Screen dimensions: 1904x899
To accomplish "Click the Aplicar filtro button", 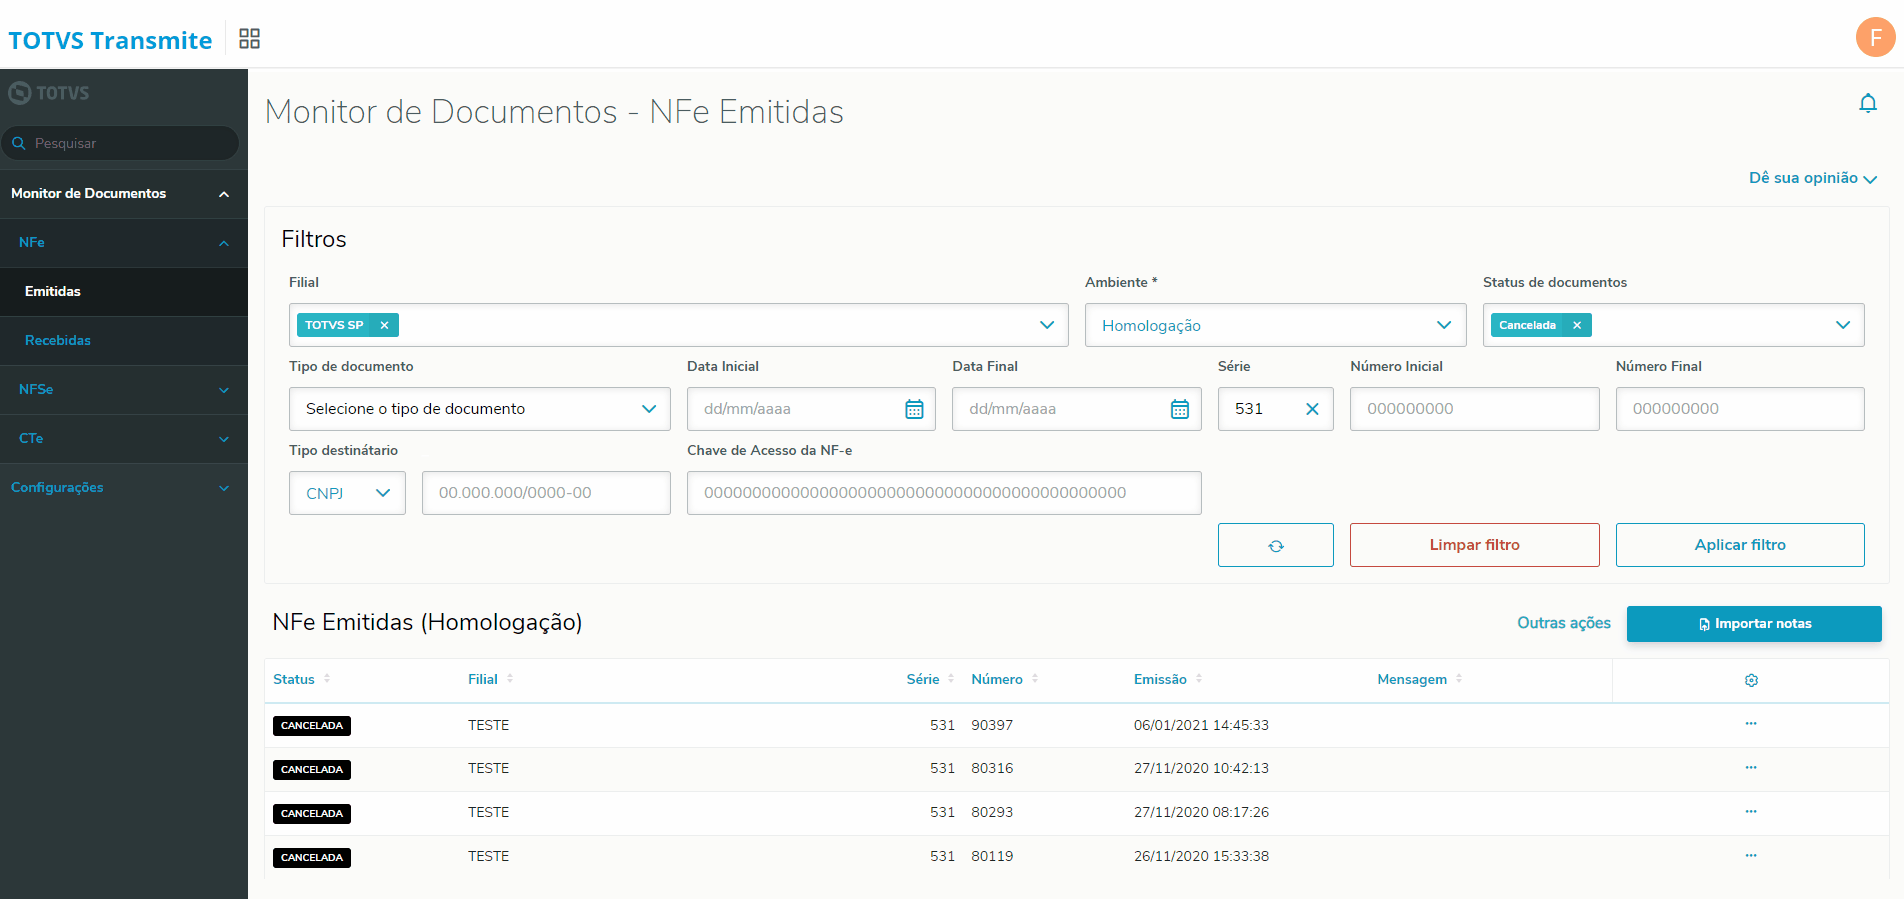I will [x=1739, y=545].
